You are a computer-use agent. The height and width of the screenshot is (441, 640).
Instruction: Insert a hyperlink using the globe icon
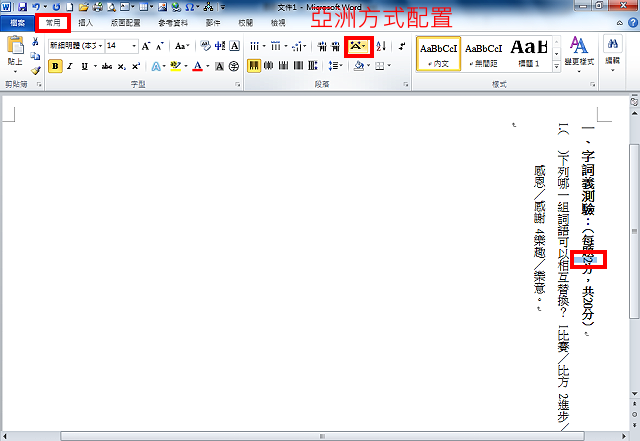point(176,7)
